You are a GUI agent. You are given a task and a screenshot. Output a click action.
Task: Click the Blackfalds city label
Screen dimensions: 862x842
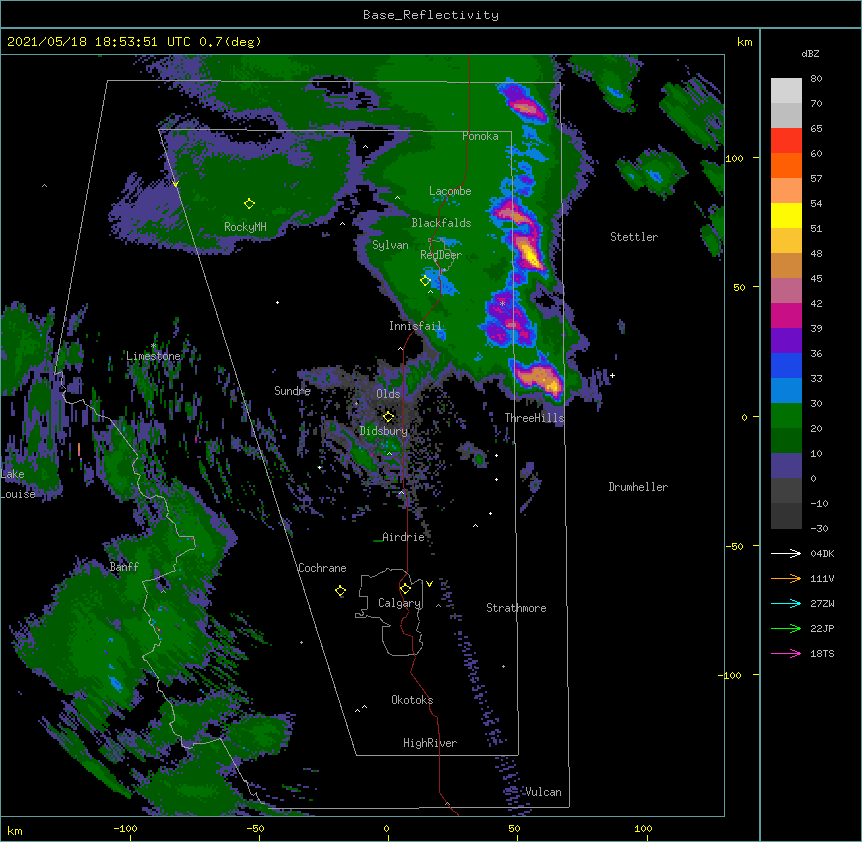tap(441, 223)
